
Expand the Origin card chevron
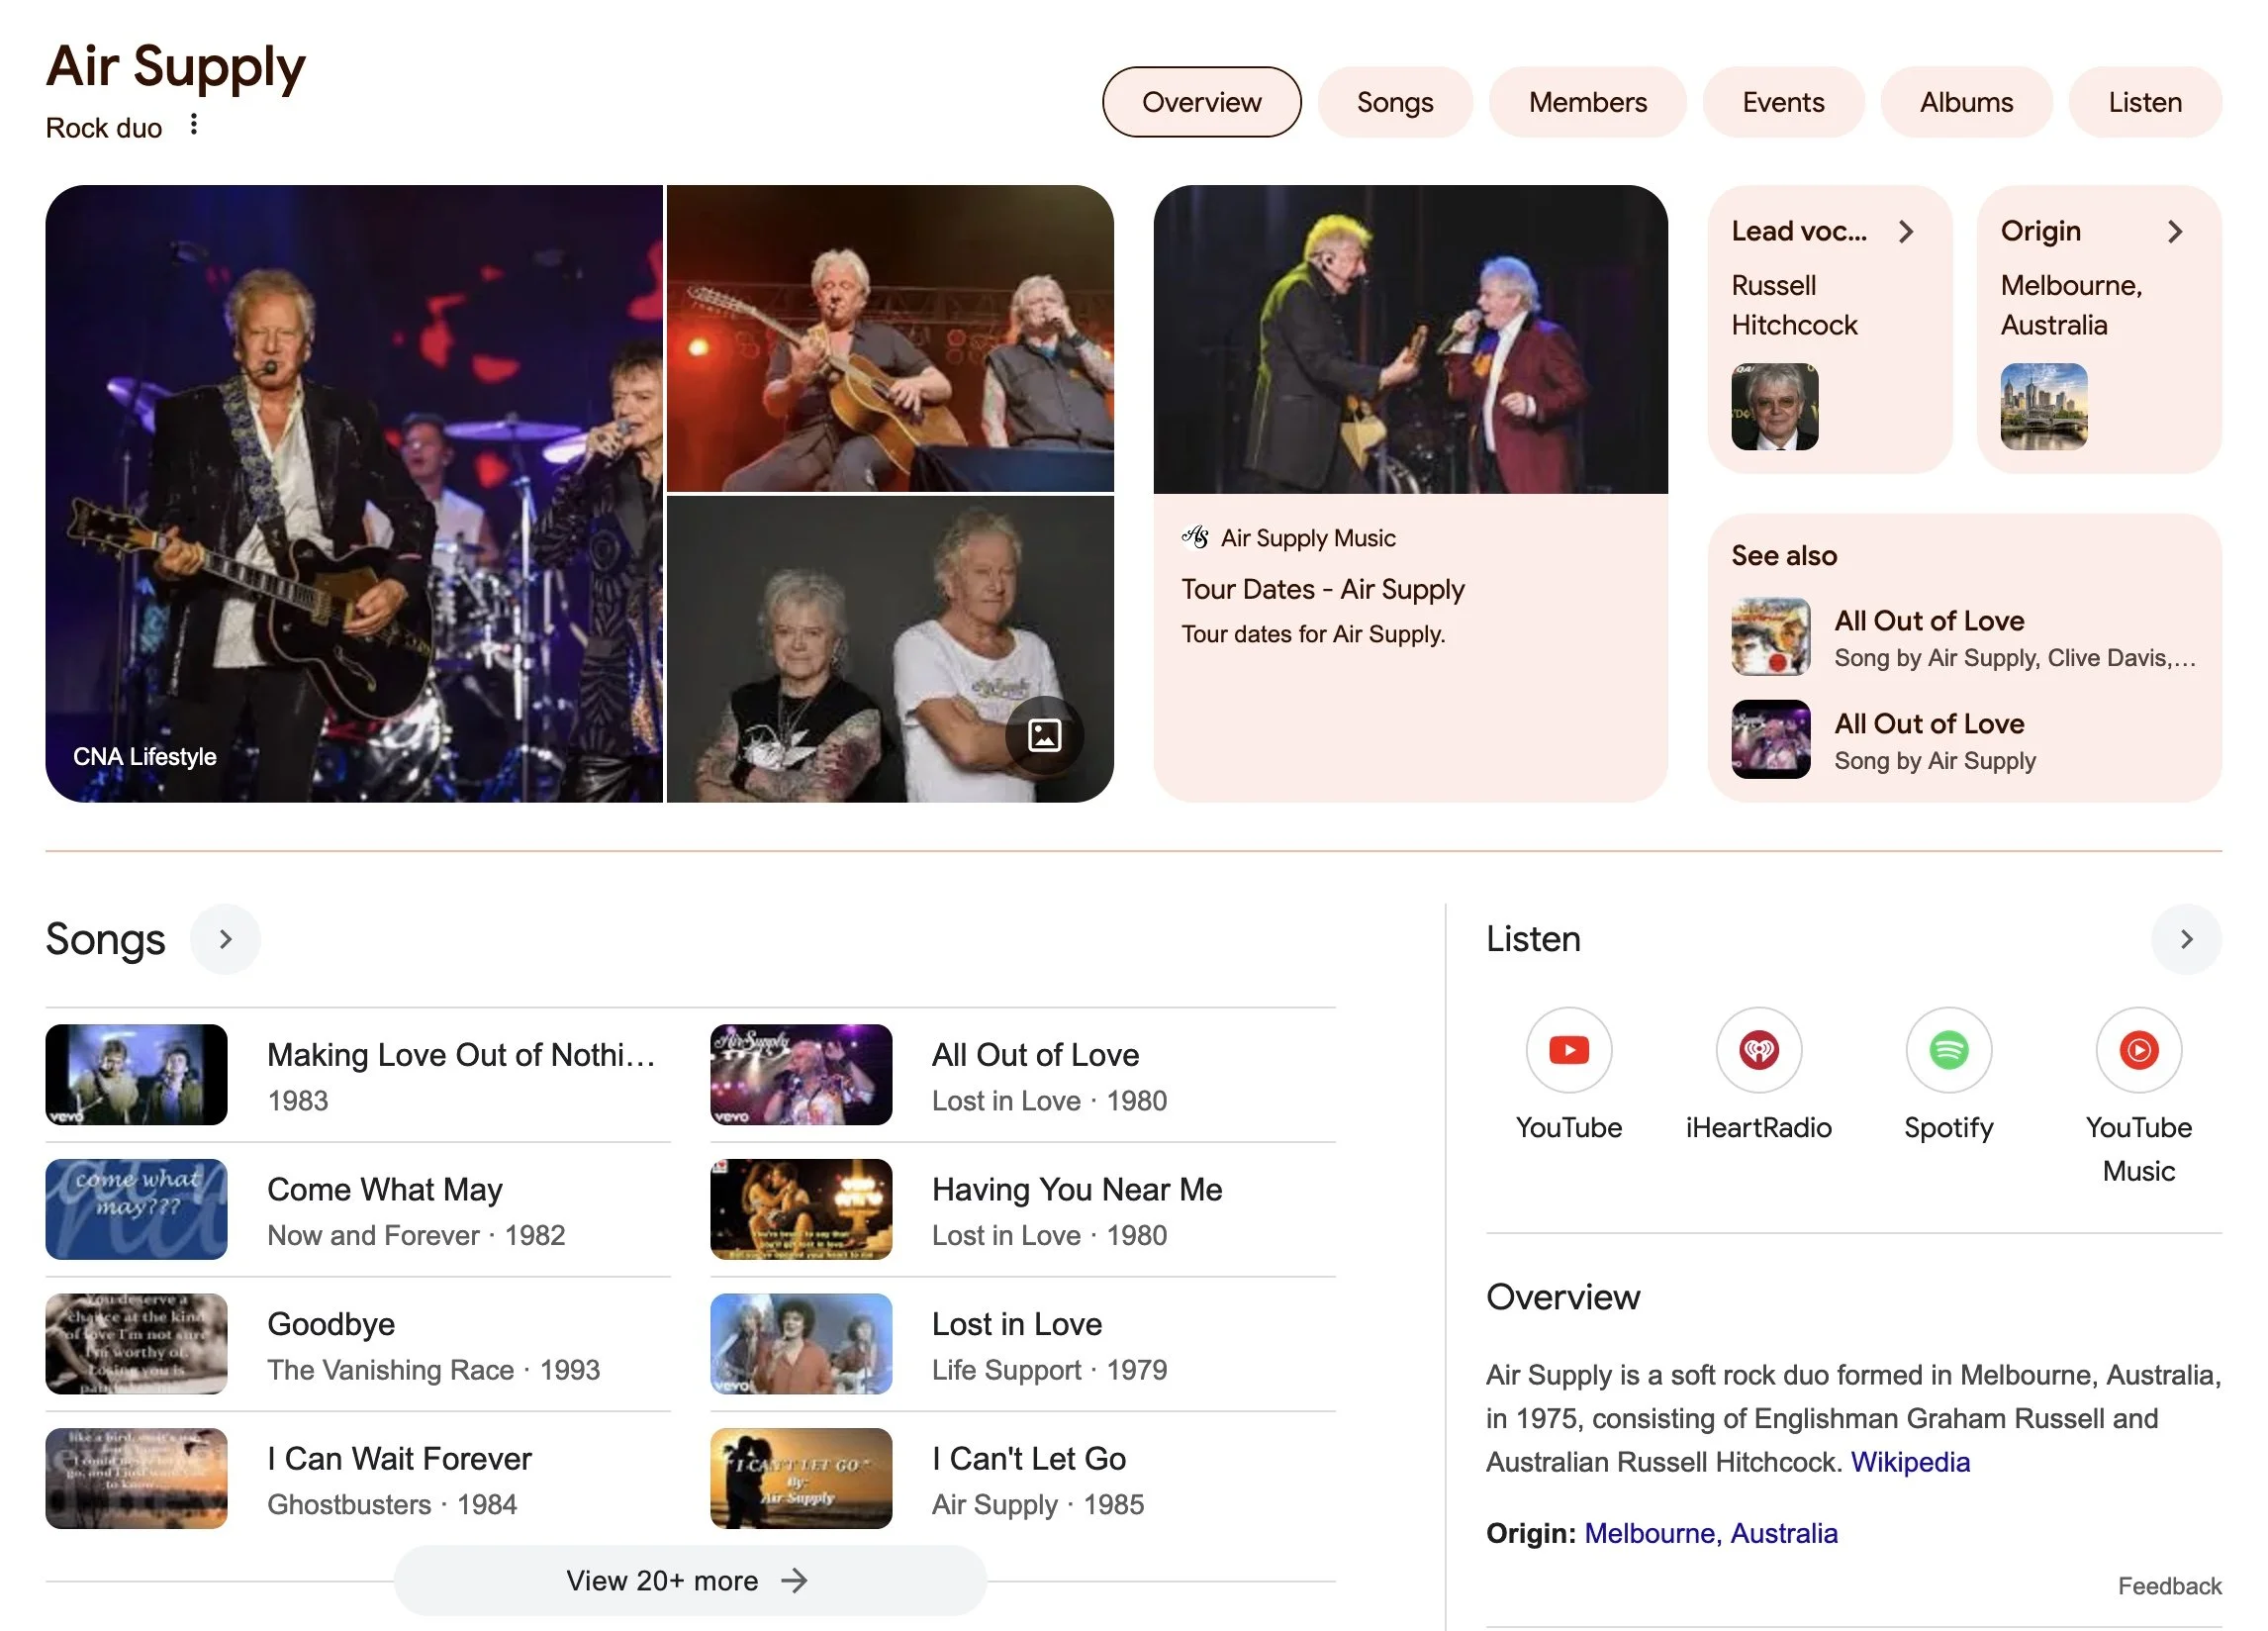(x=2175, y=232)
